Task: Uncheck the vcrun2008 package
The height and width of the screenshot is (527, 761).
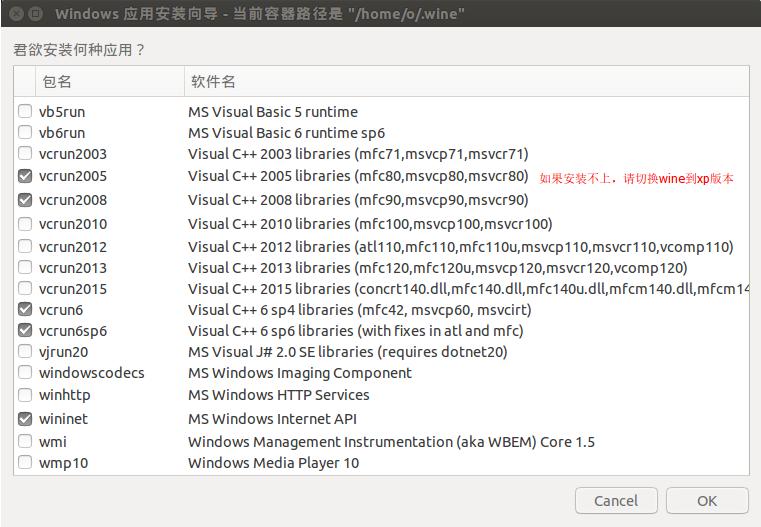Action: (x=25, y=200)
